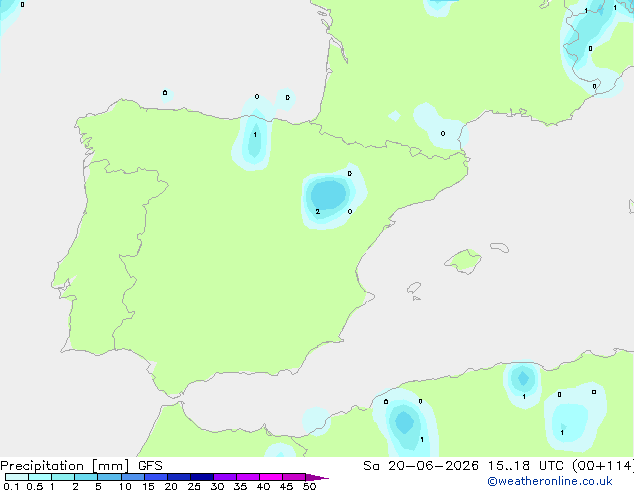Pick the 10–15 mm blue legend swatch

[133, 477]
